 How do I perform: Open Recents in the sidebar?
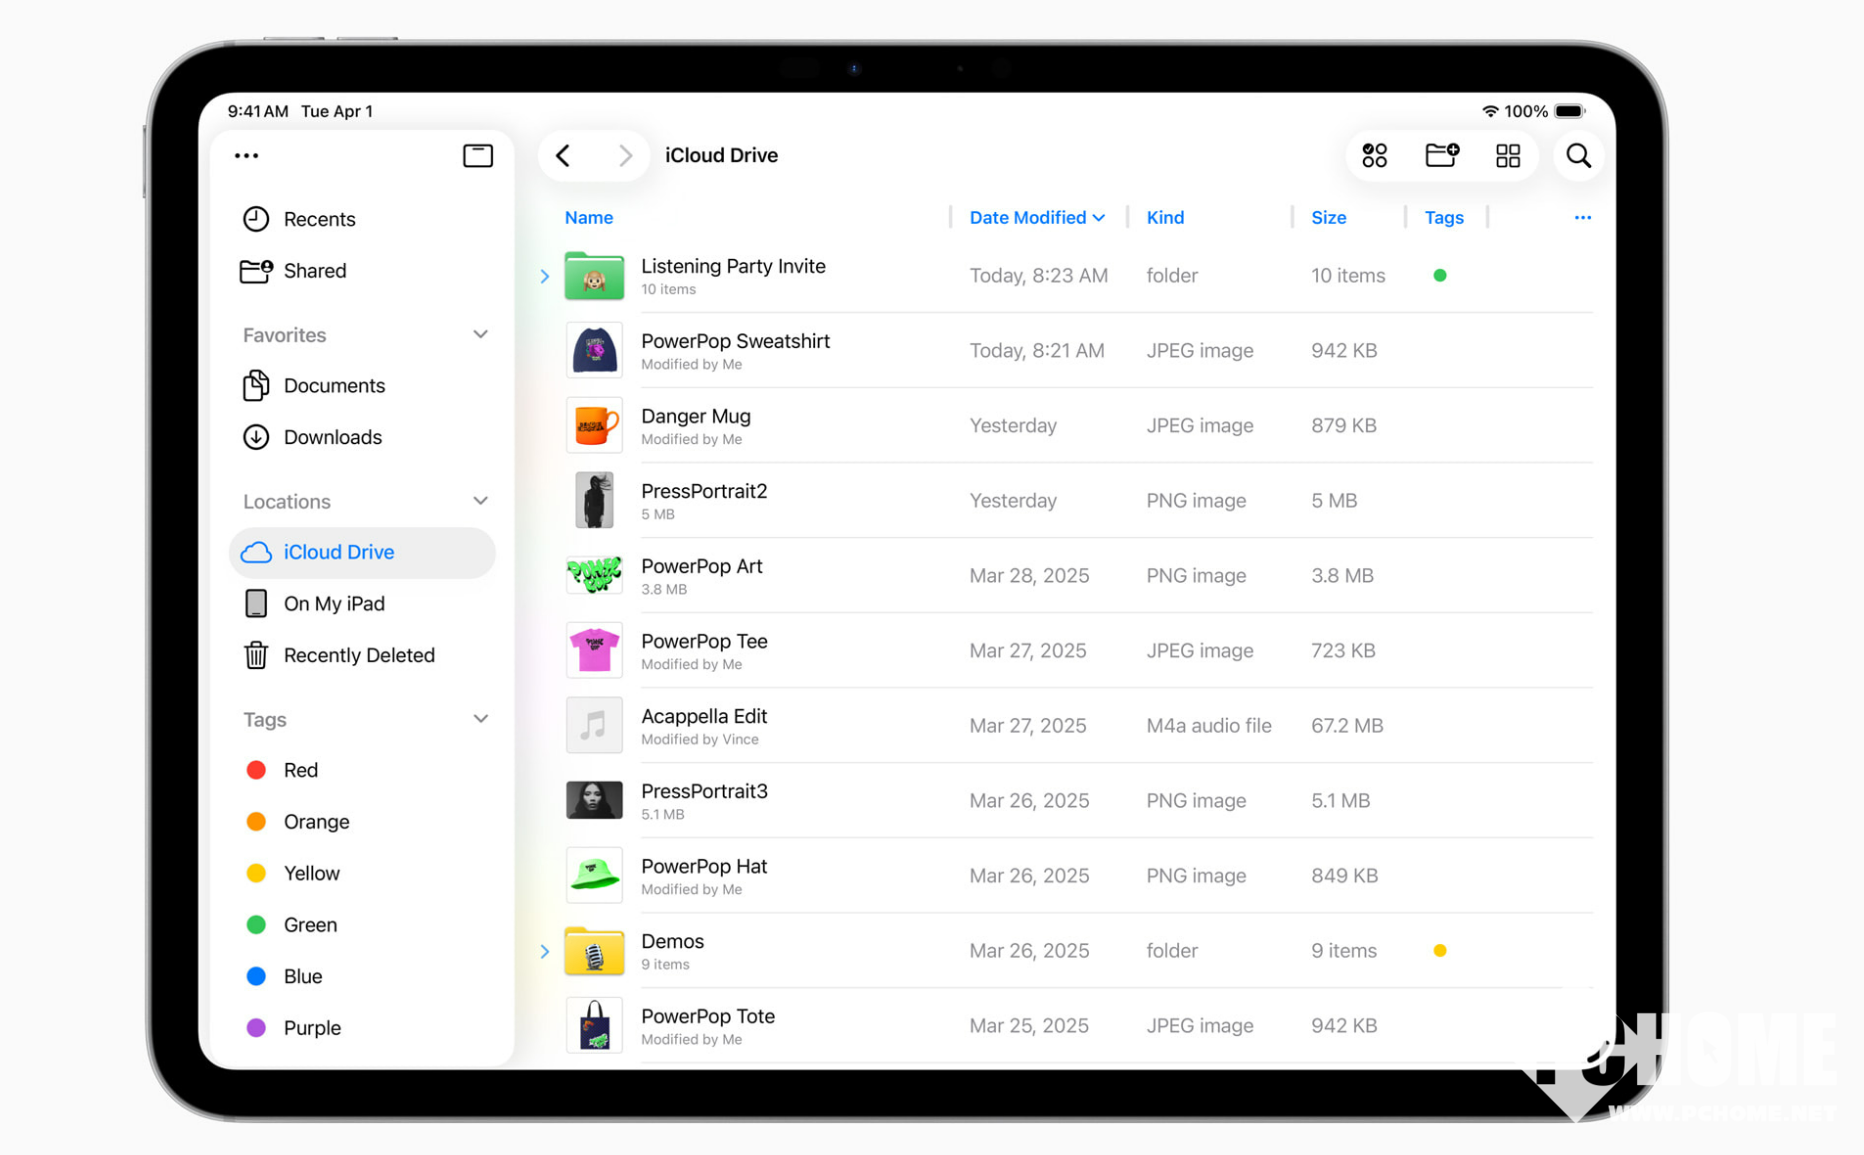click(362, 219)
